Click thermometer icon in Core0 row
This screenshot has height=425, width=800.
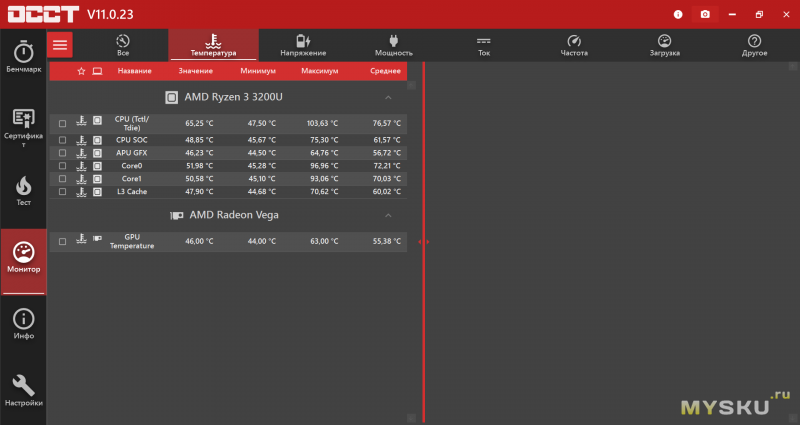point(81,166)
